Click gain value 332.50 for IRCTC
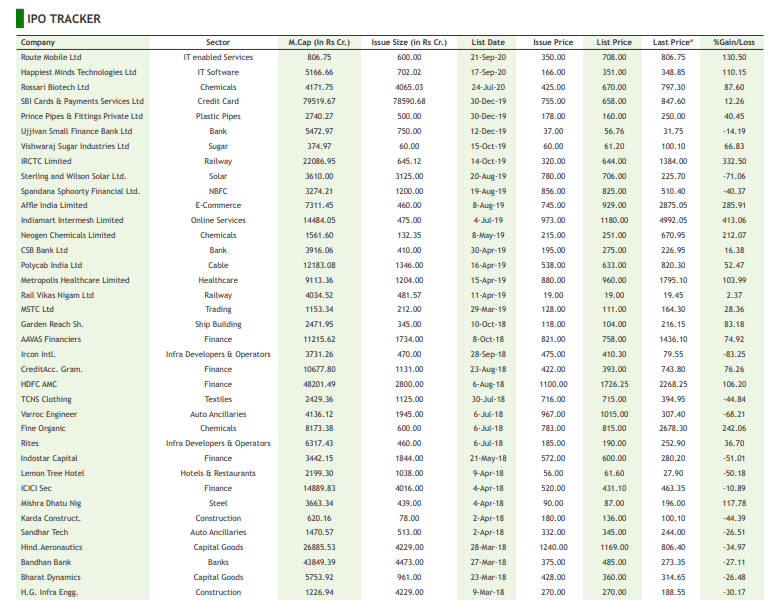 coord(734,161)
